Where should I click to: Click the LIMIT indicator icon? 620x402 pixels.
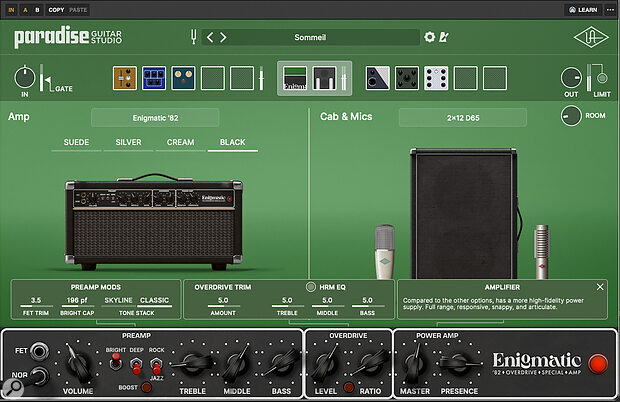pyautogui.click(x=602, y=78)
